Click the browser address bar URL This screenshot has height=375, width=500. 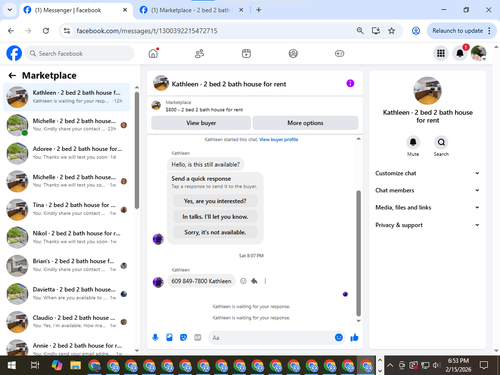point(147,31)
